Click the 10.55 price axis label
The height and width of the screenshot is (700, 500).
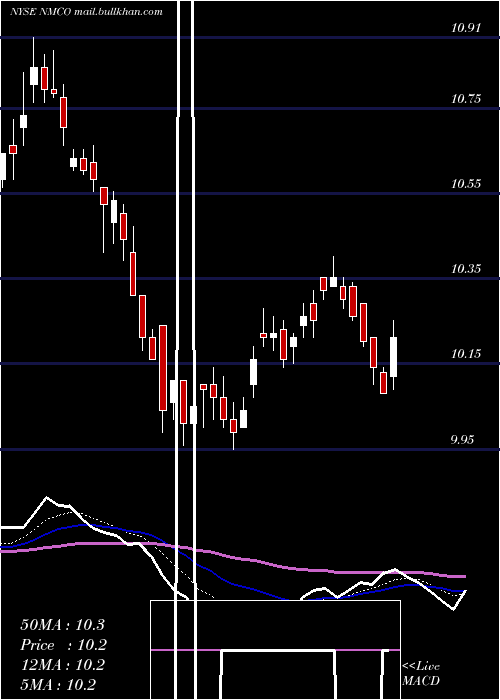[466, 183]
